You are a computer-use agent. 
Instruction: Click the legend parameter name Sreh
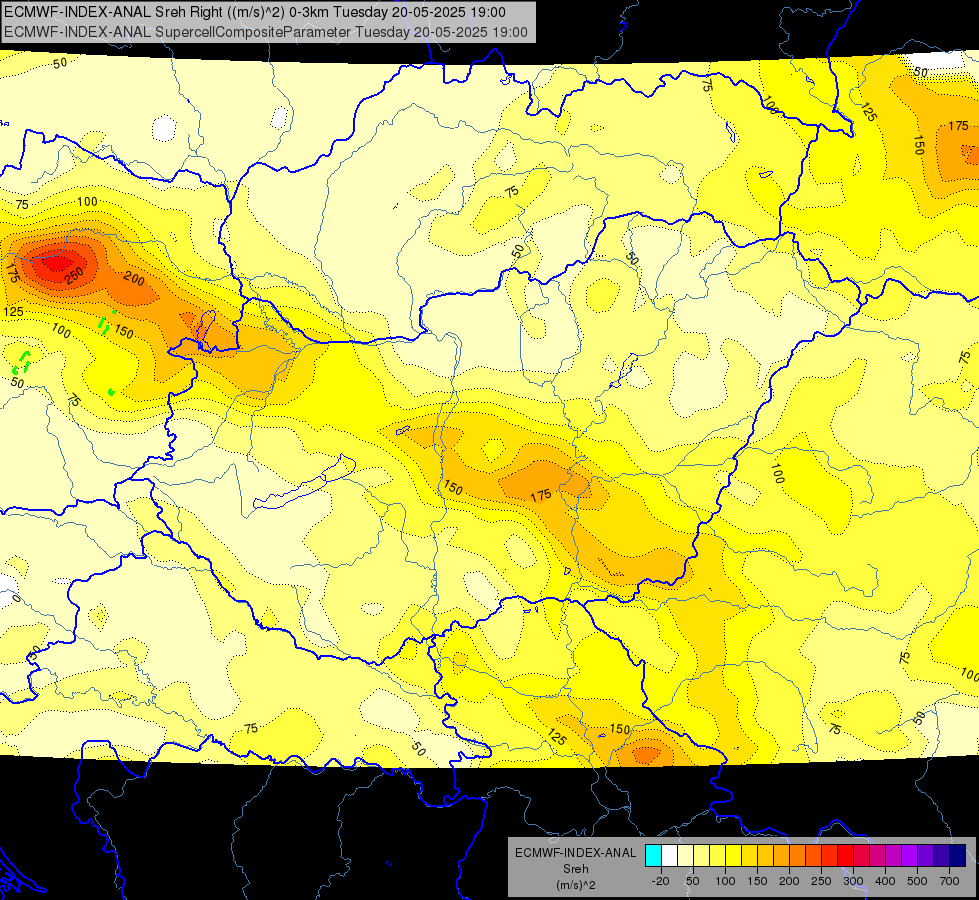pos(575,869)
